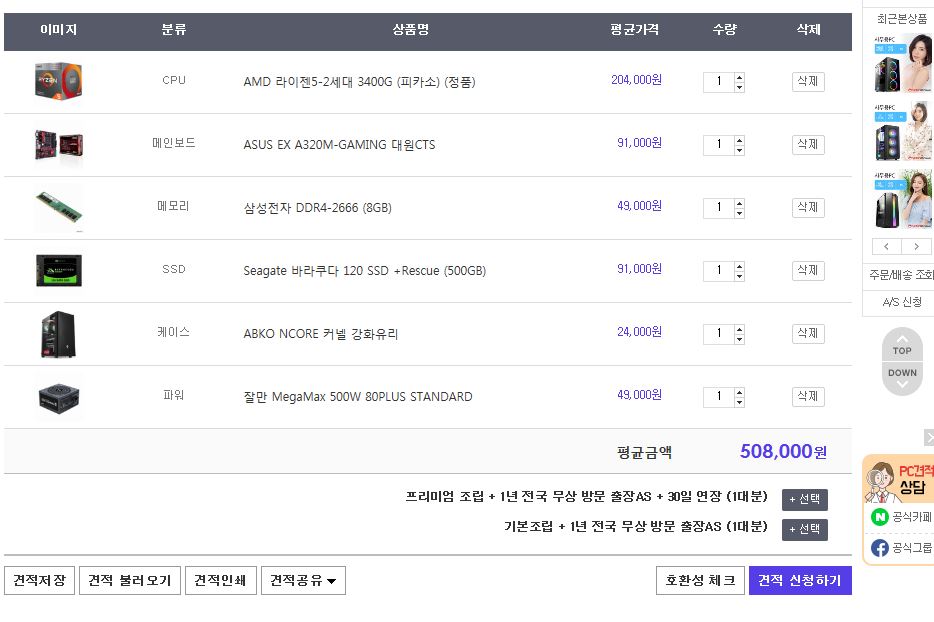Jump to page DOWN button
Viewport: 934px width, 622px height.
[x=902, y=378]
